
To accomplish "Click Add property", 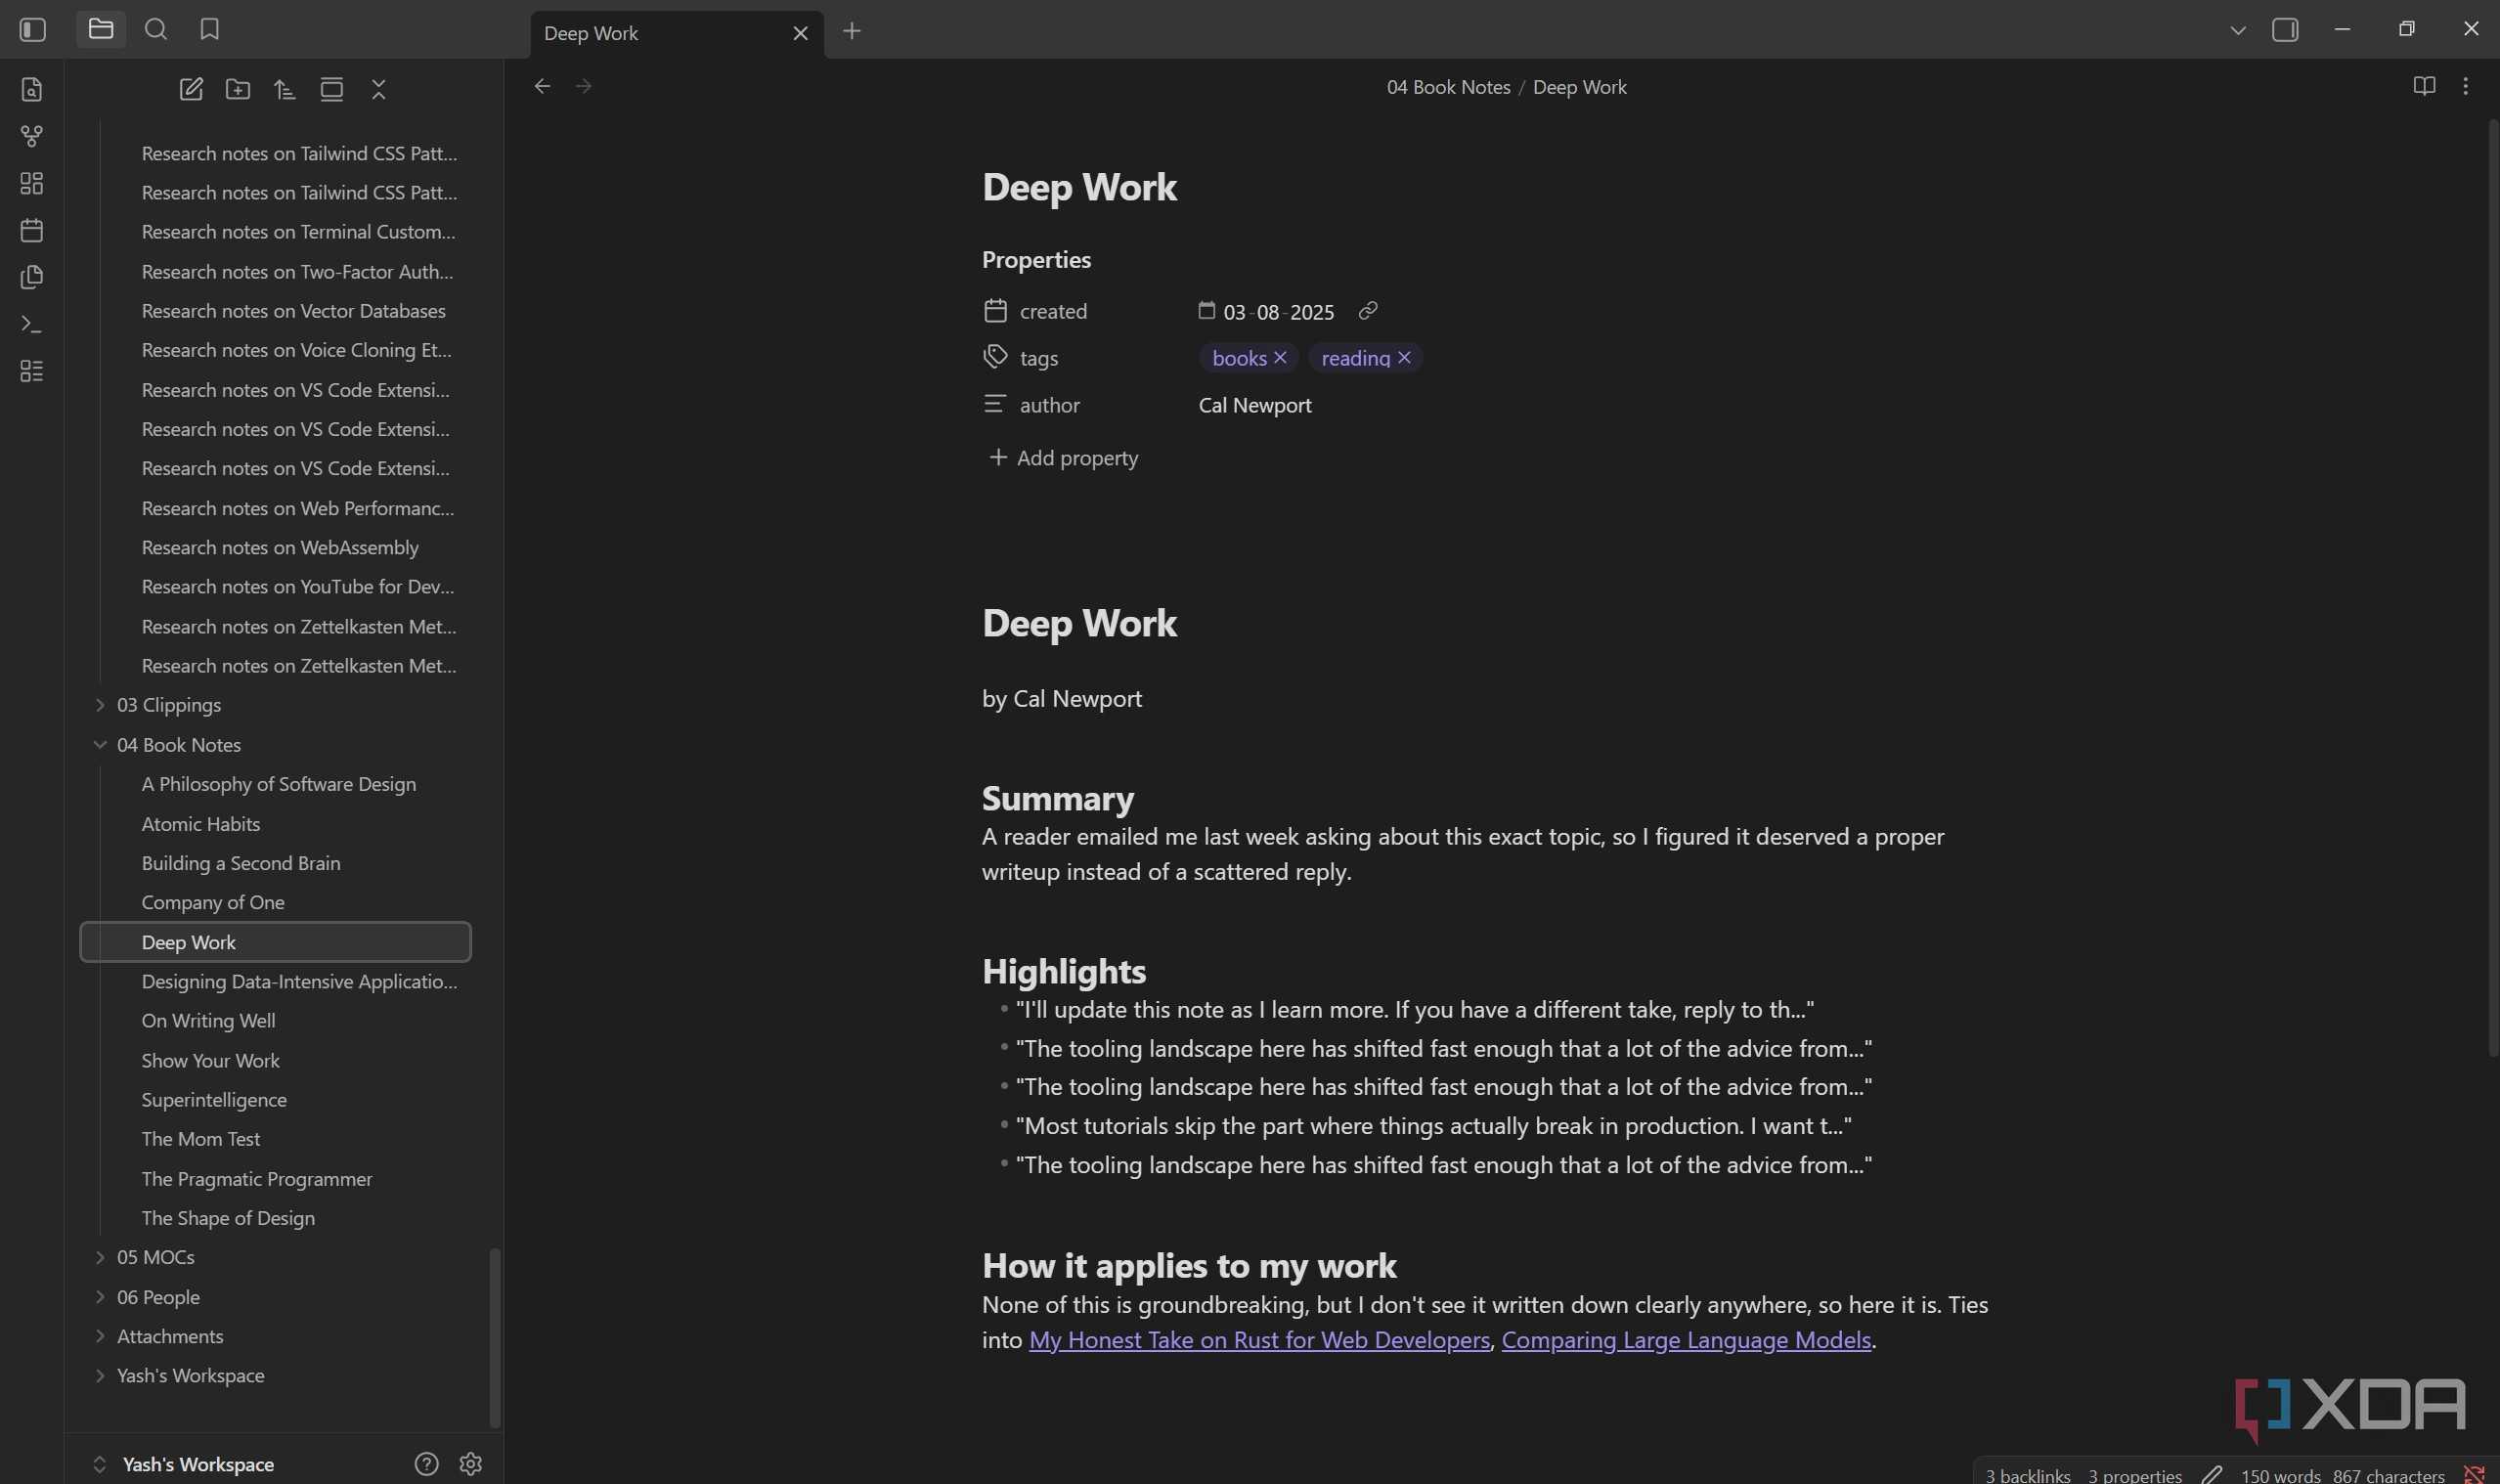I will coord(1063,458).
